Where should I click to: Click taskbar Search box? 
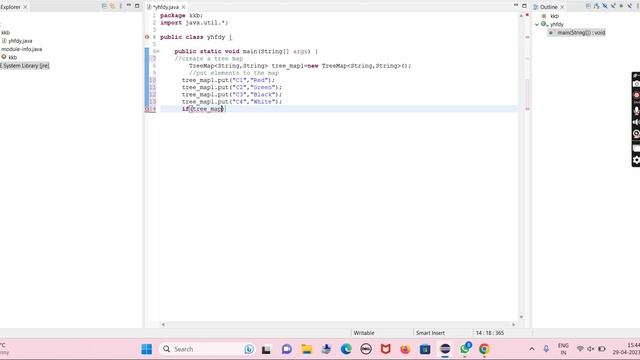pos(207,349)
